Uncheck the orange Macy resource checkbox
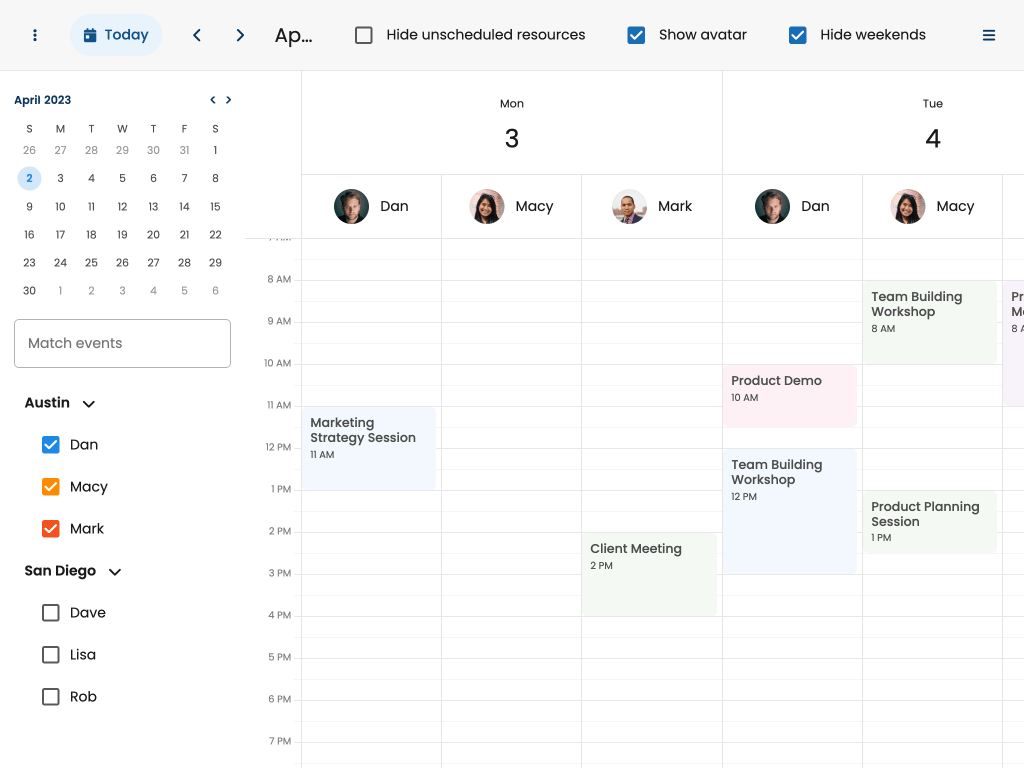1024x768 pixels. (51, 487)
